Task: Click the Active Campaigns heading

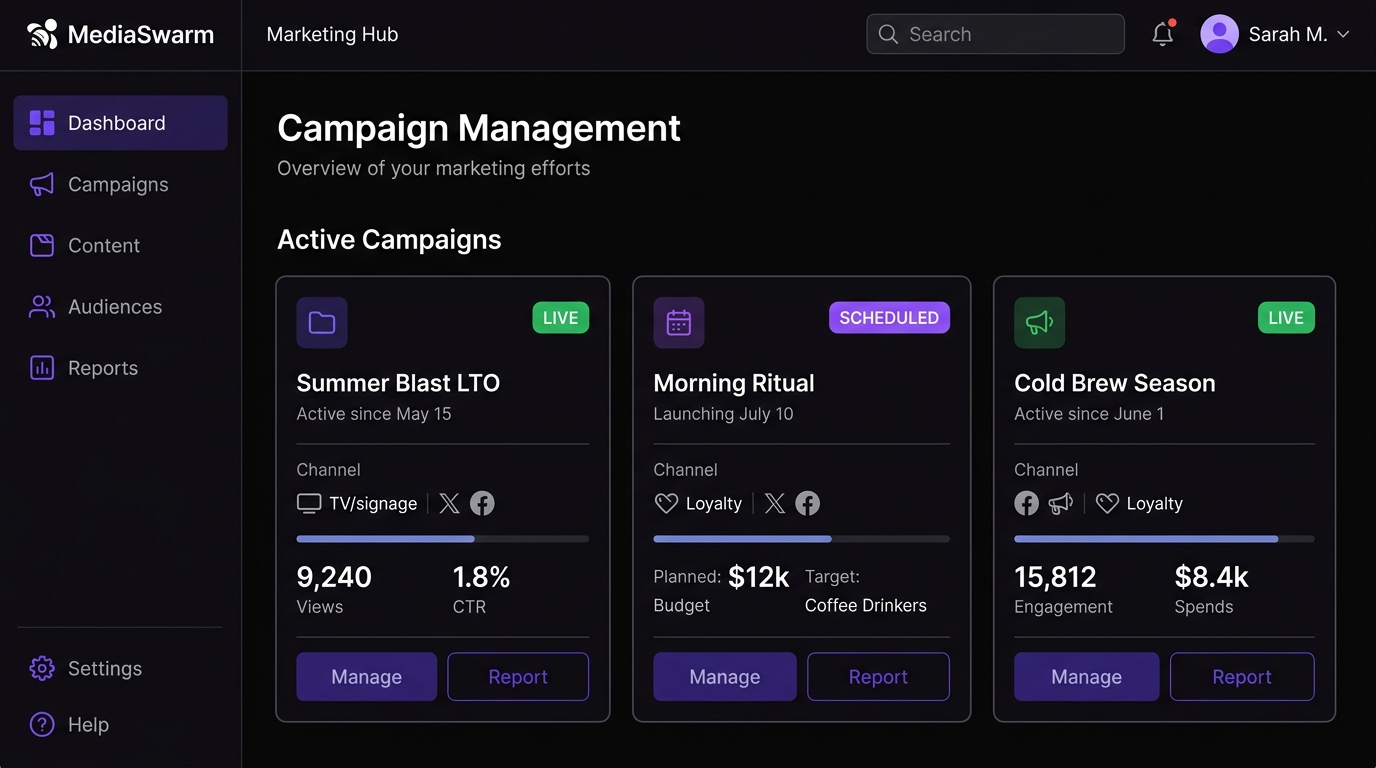Action: (x=389, y=240)
